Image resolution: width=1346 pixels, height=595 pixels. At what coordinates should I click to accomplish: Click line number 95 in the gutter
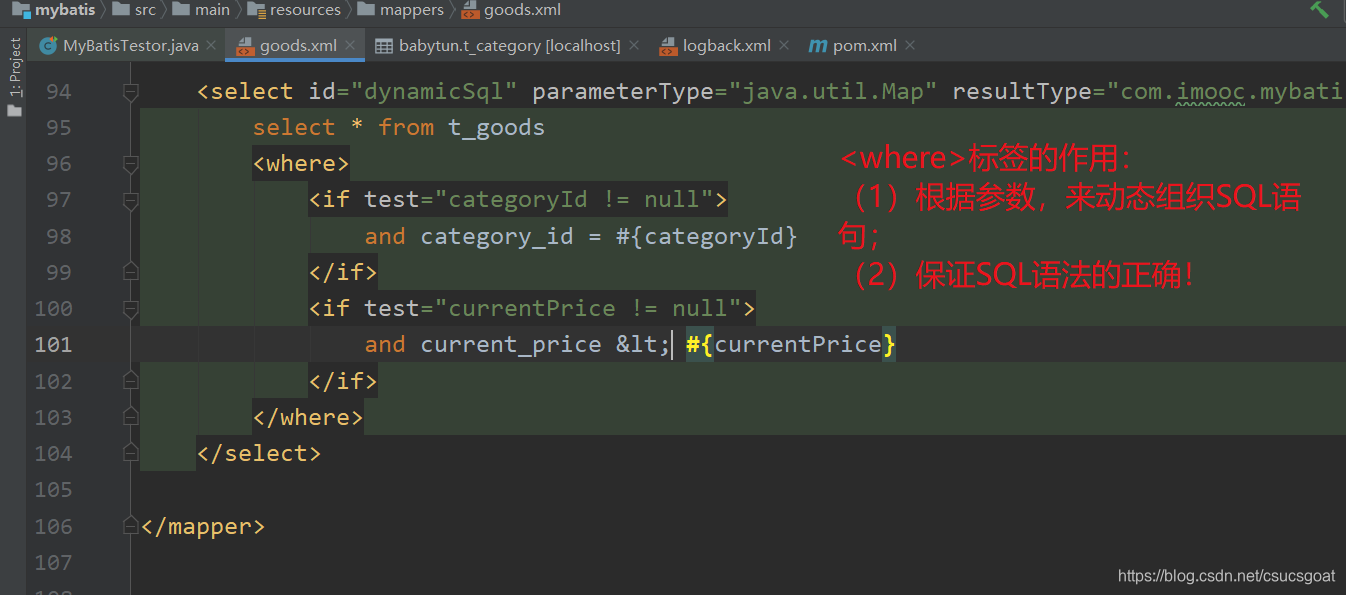point(59,128)
